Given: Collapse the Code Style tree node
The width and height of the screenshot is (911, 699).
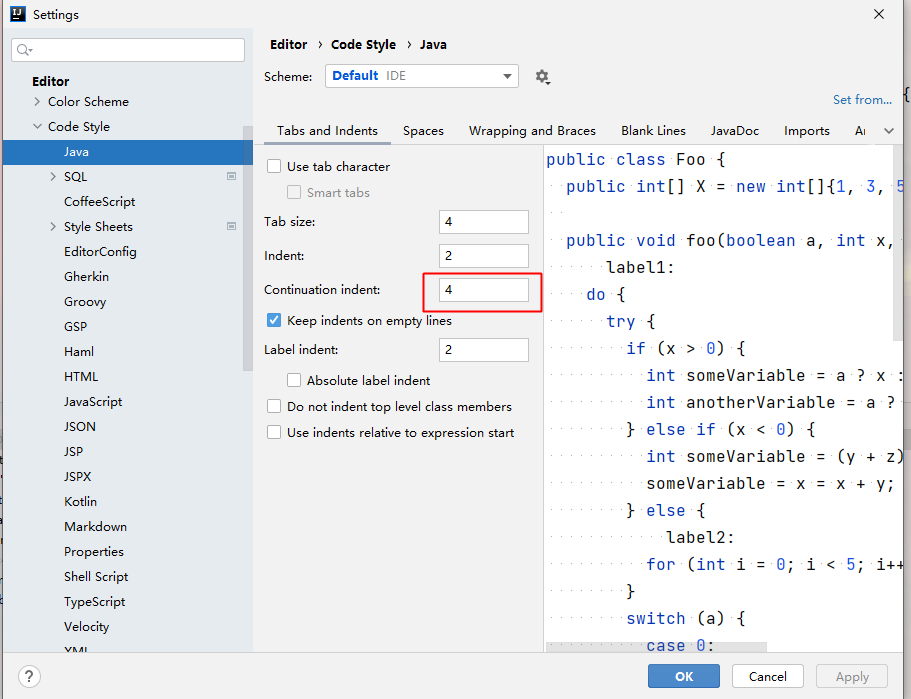Looking at the screenshot, I should point(37,126).
